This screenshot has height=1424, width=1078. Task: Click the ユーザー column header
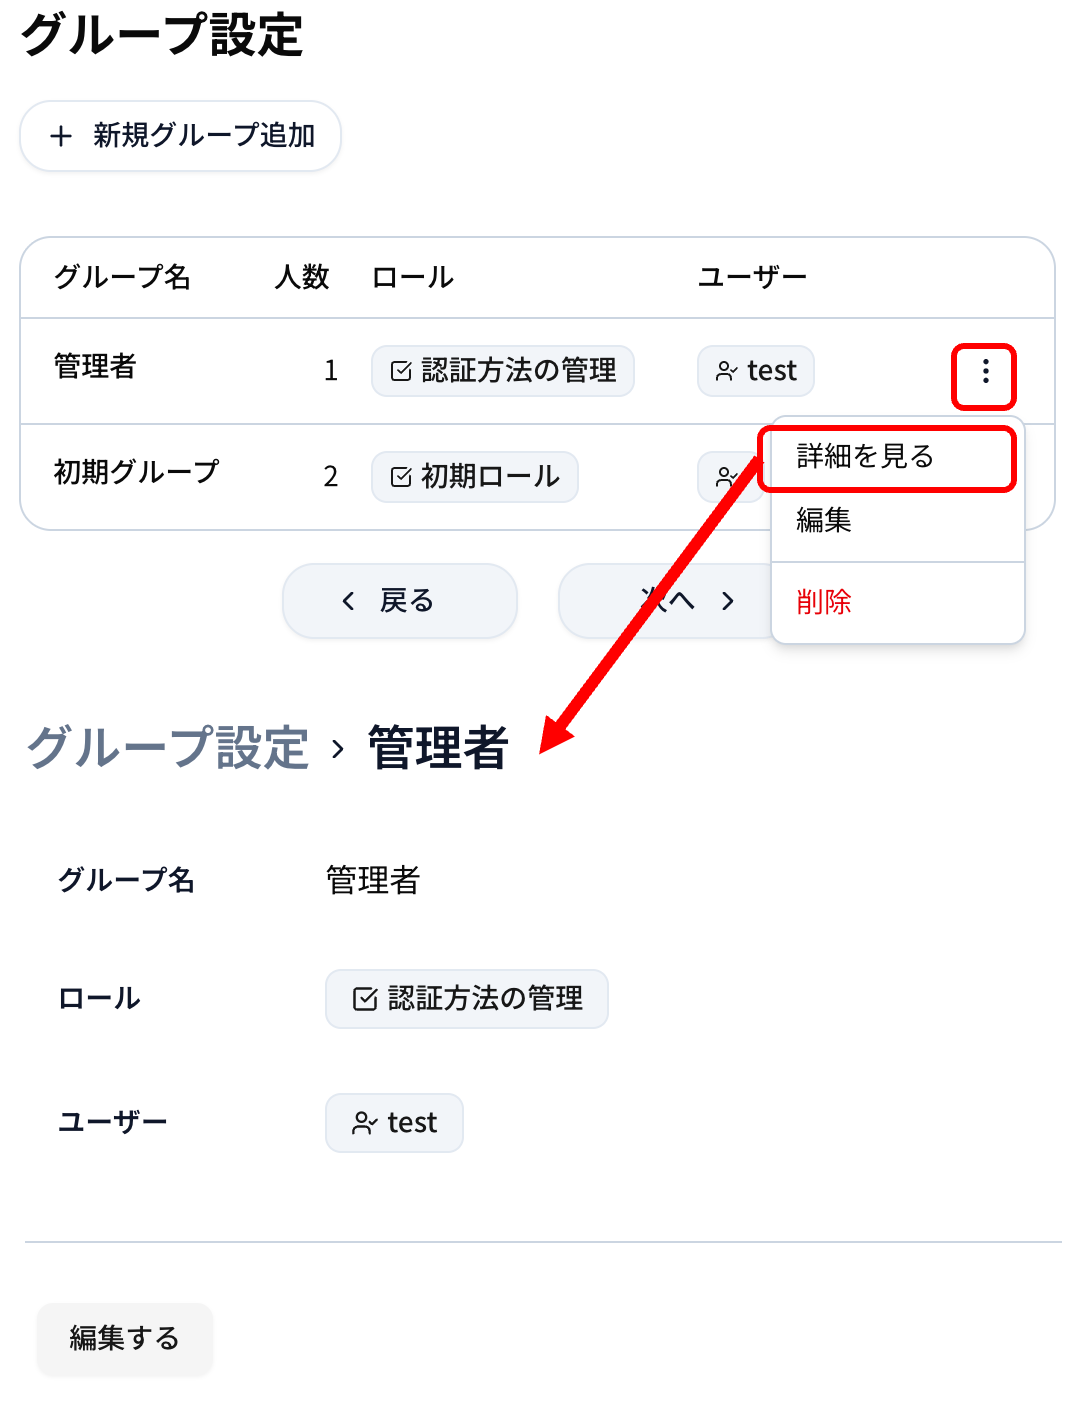(751, 277)
